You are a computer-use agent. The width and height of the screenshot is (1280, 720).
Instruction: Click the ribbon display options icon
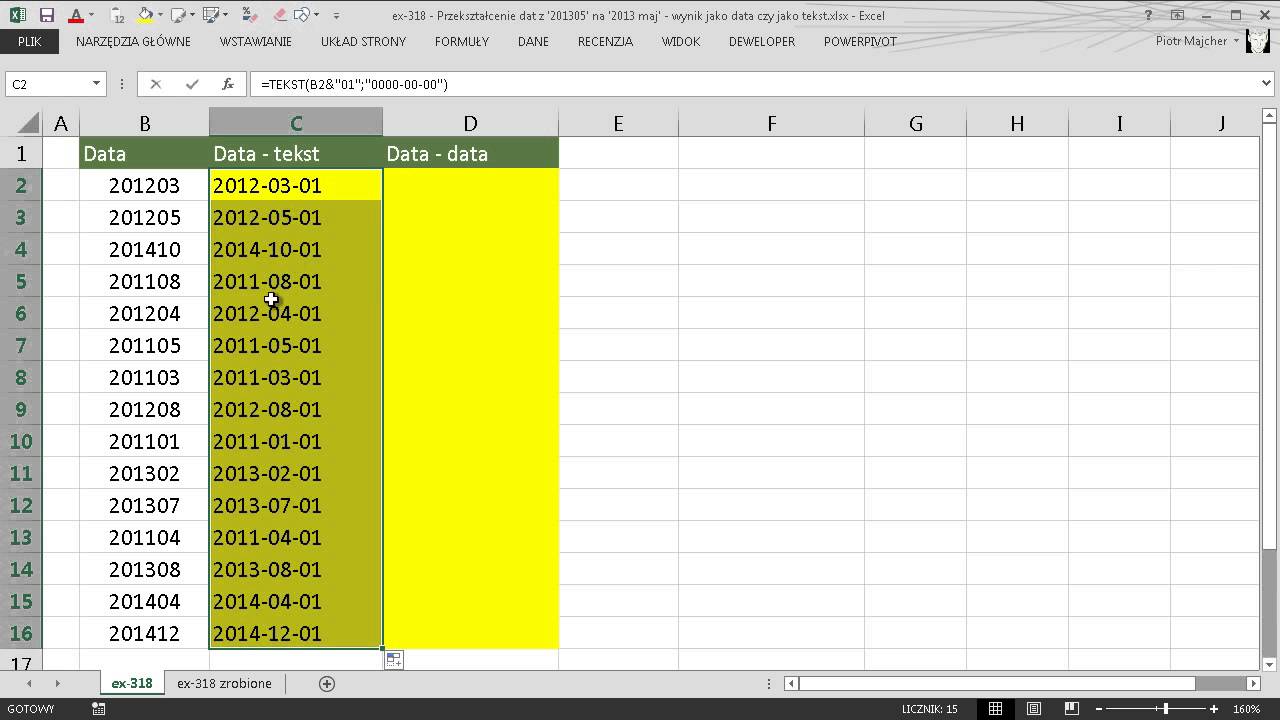coord(1178,15)
